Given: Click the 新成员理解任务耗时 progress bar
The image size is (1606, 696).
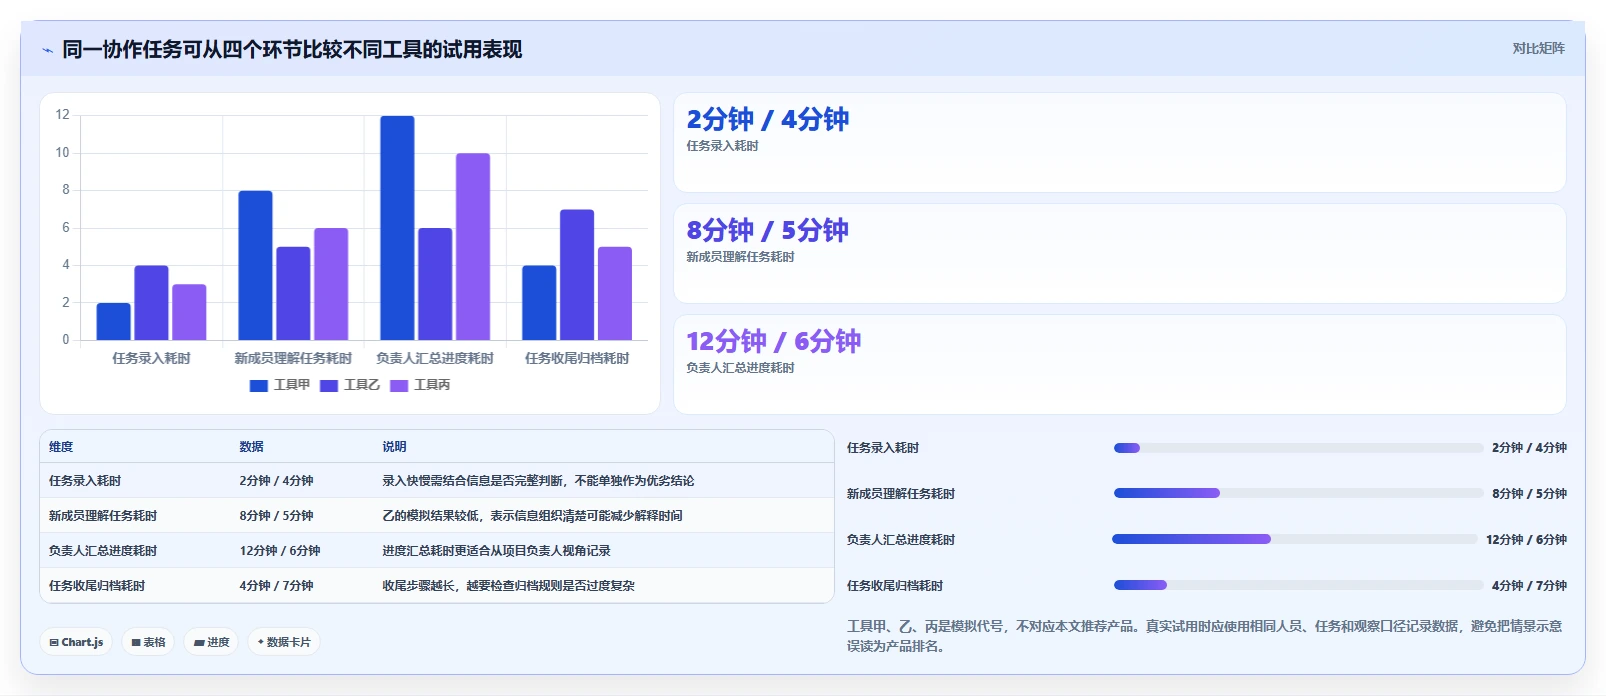Looking at the screenshot, I should 1298,493.
